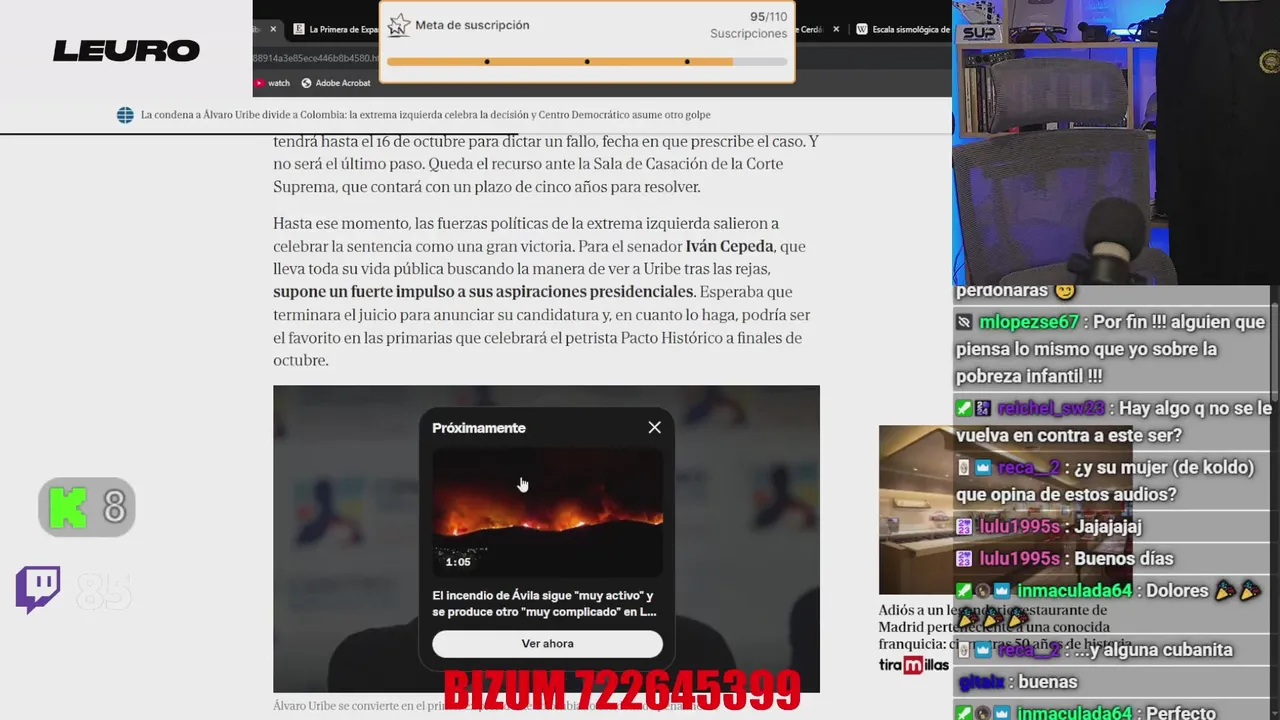Open the YouTube watch bookmark
The image size is (1280, 720).
tap(271, 83)
